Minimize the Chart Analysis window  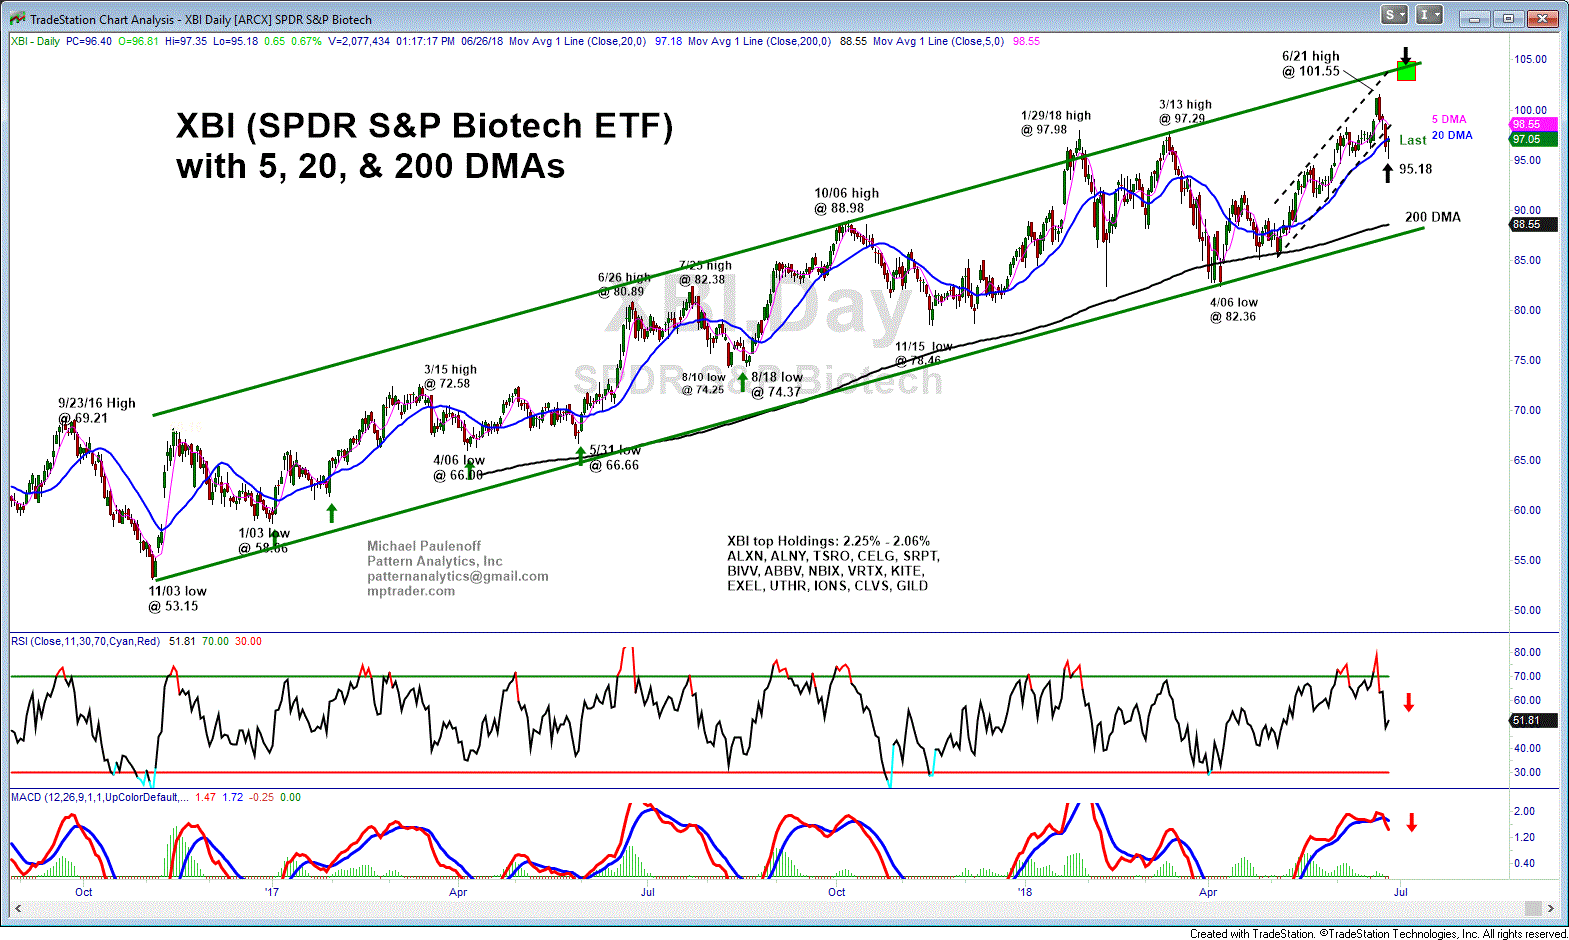click(1474, 18)
